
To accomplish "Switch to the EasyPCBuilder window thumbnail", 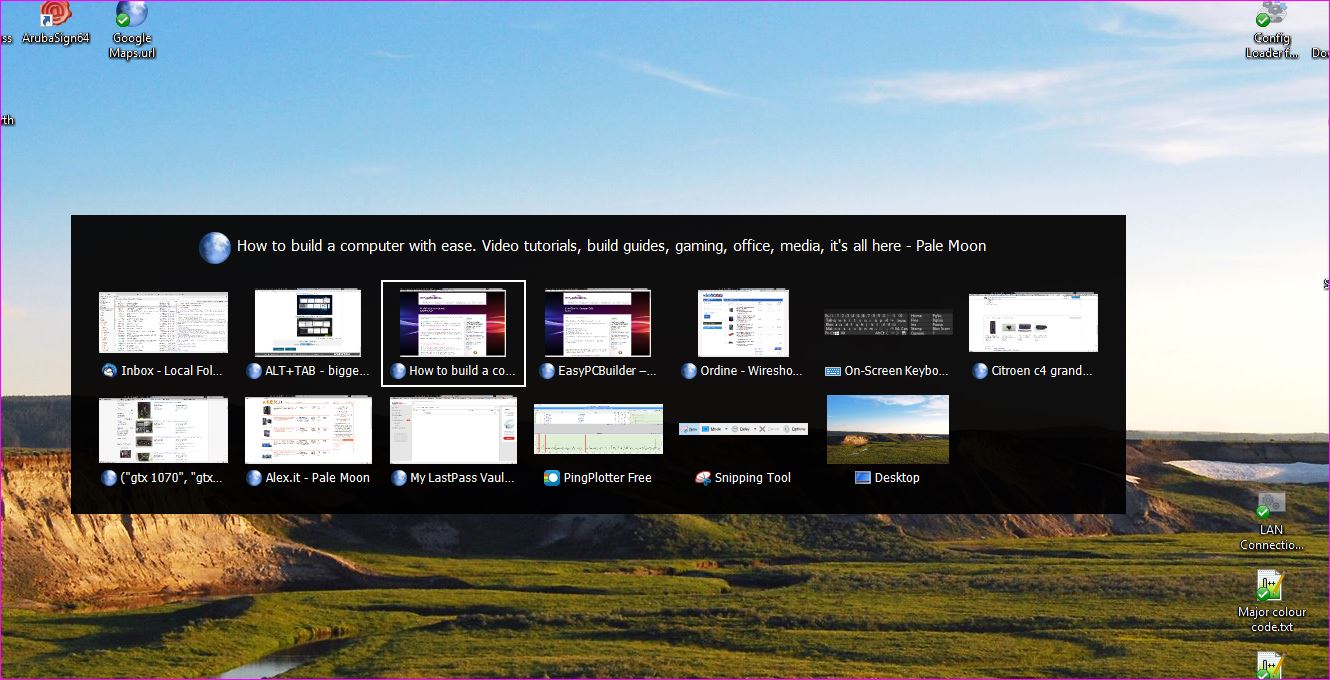I will (x=598, y=323).
